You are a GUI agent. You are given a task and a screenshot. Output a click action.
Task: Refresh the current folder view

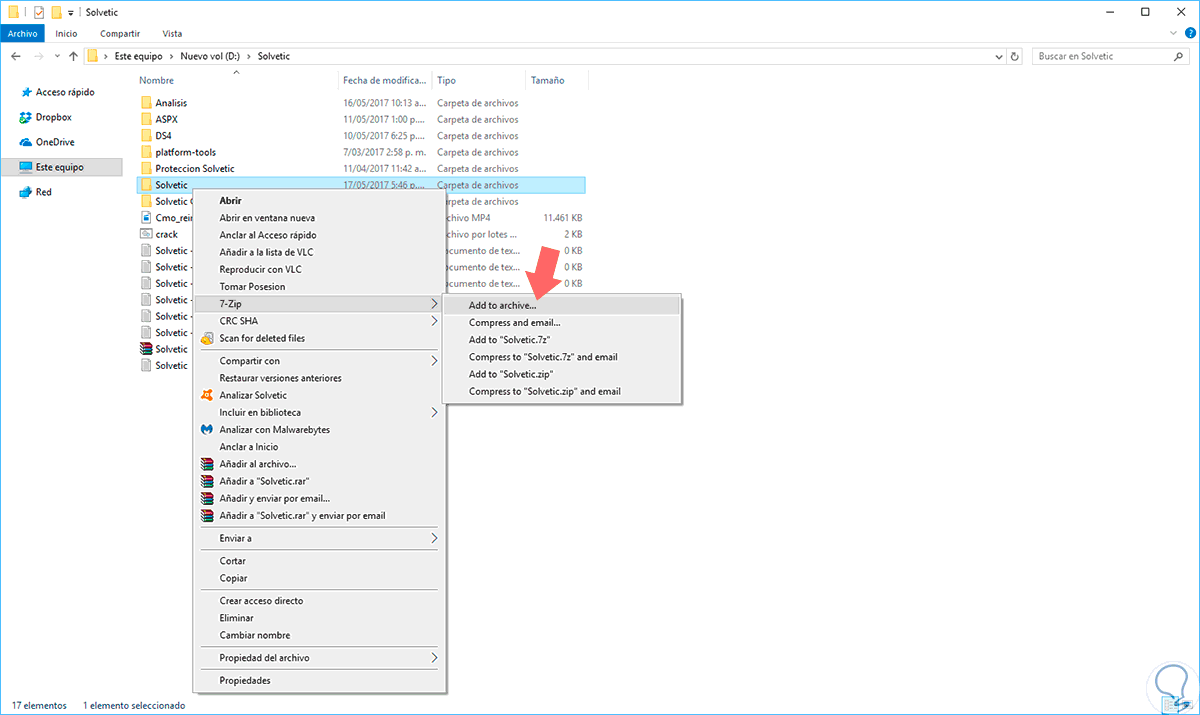point(1016,56)
